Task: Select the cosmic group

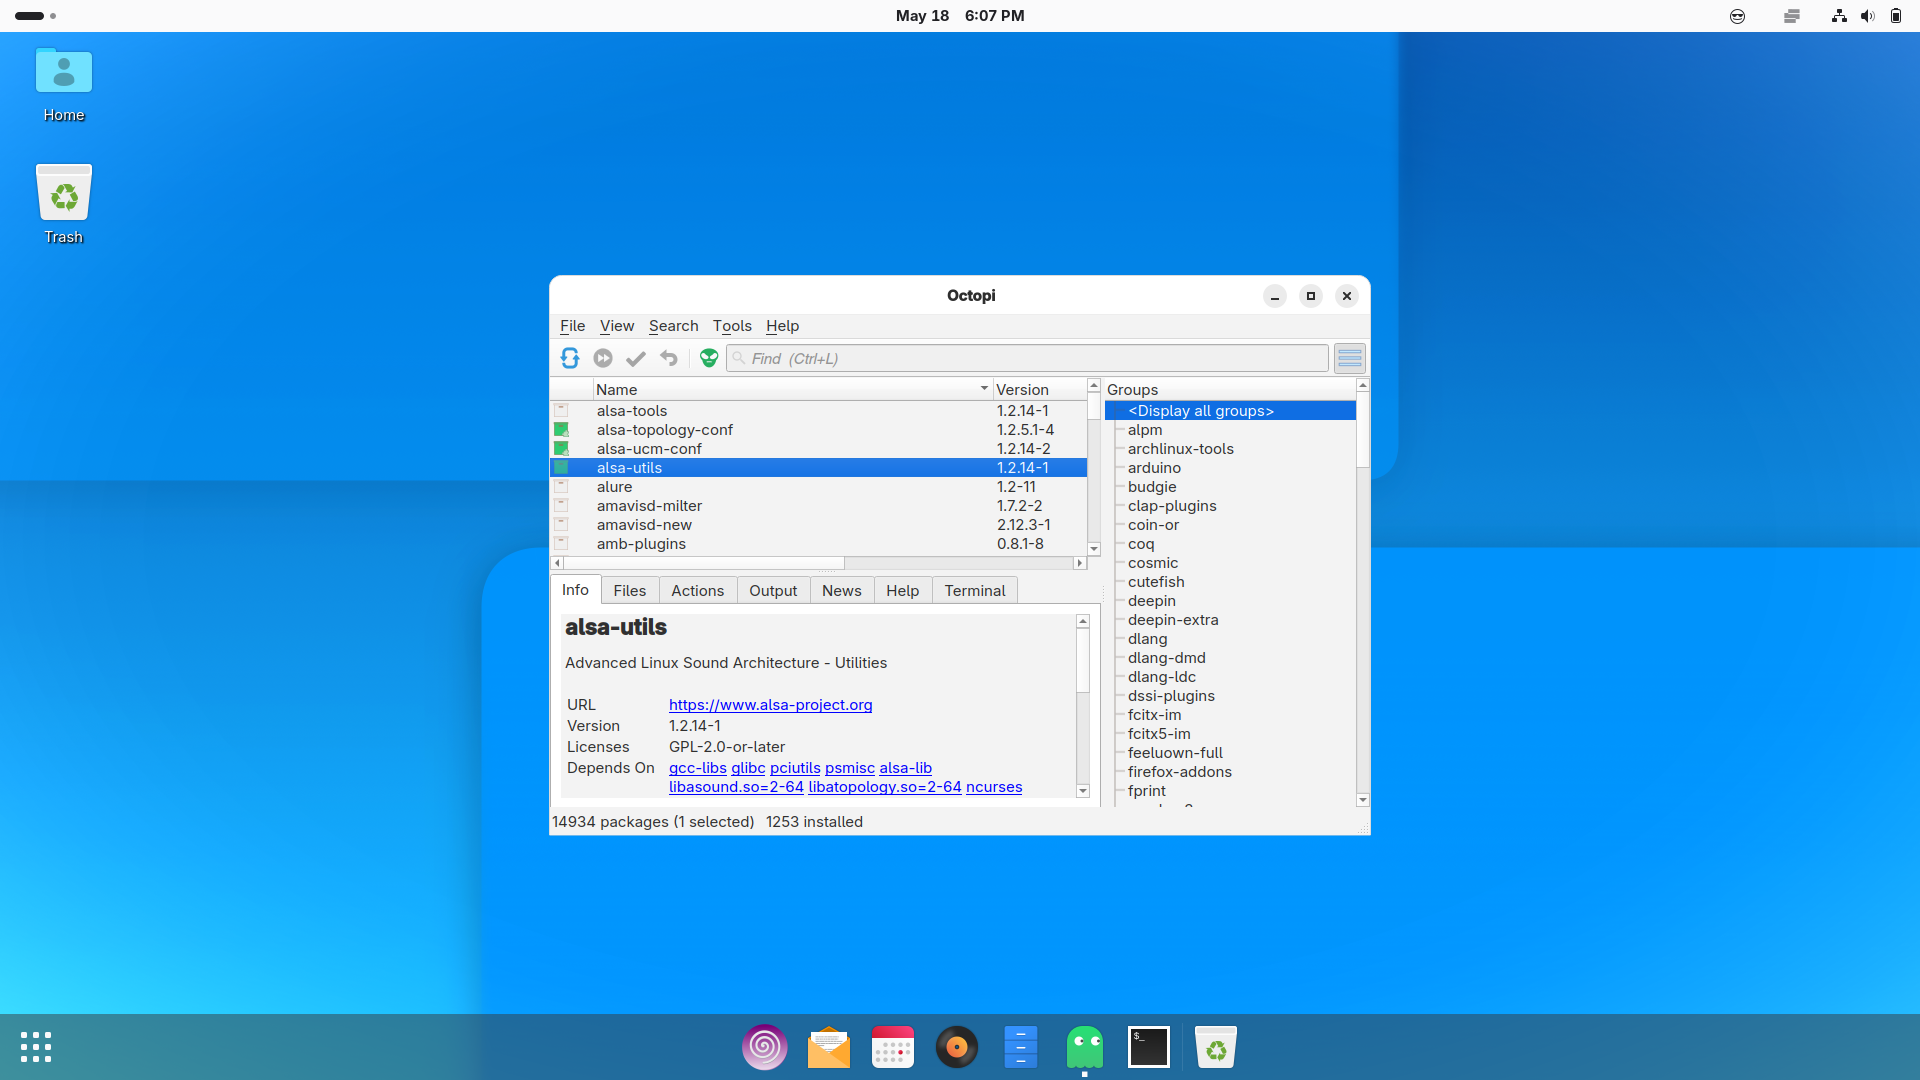Action: (x=1153, y=563)
